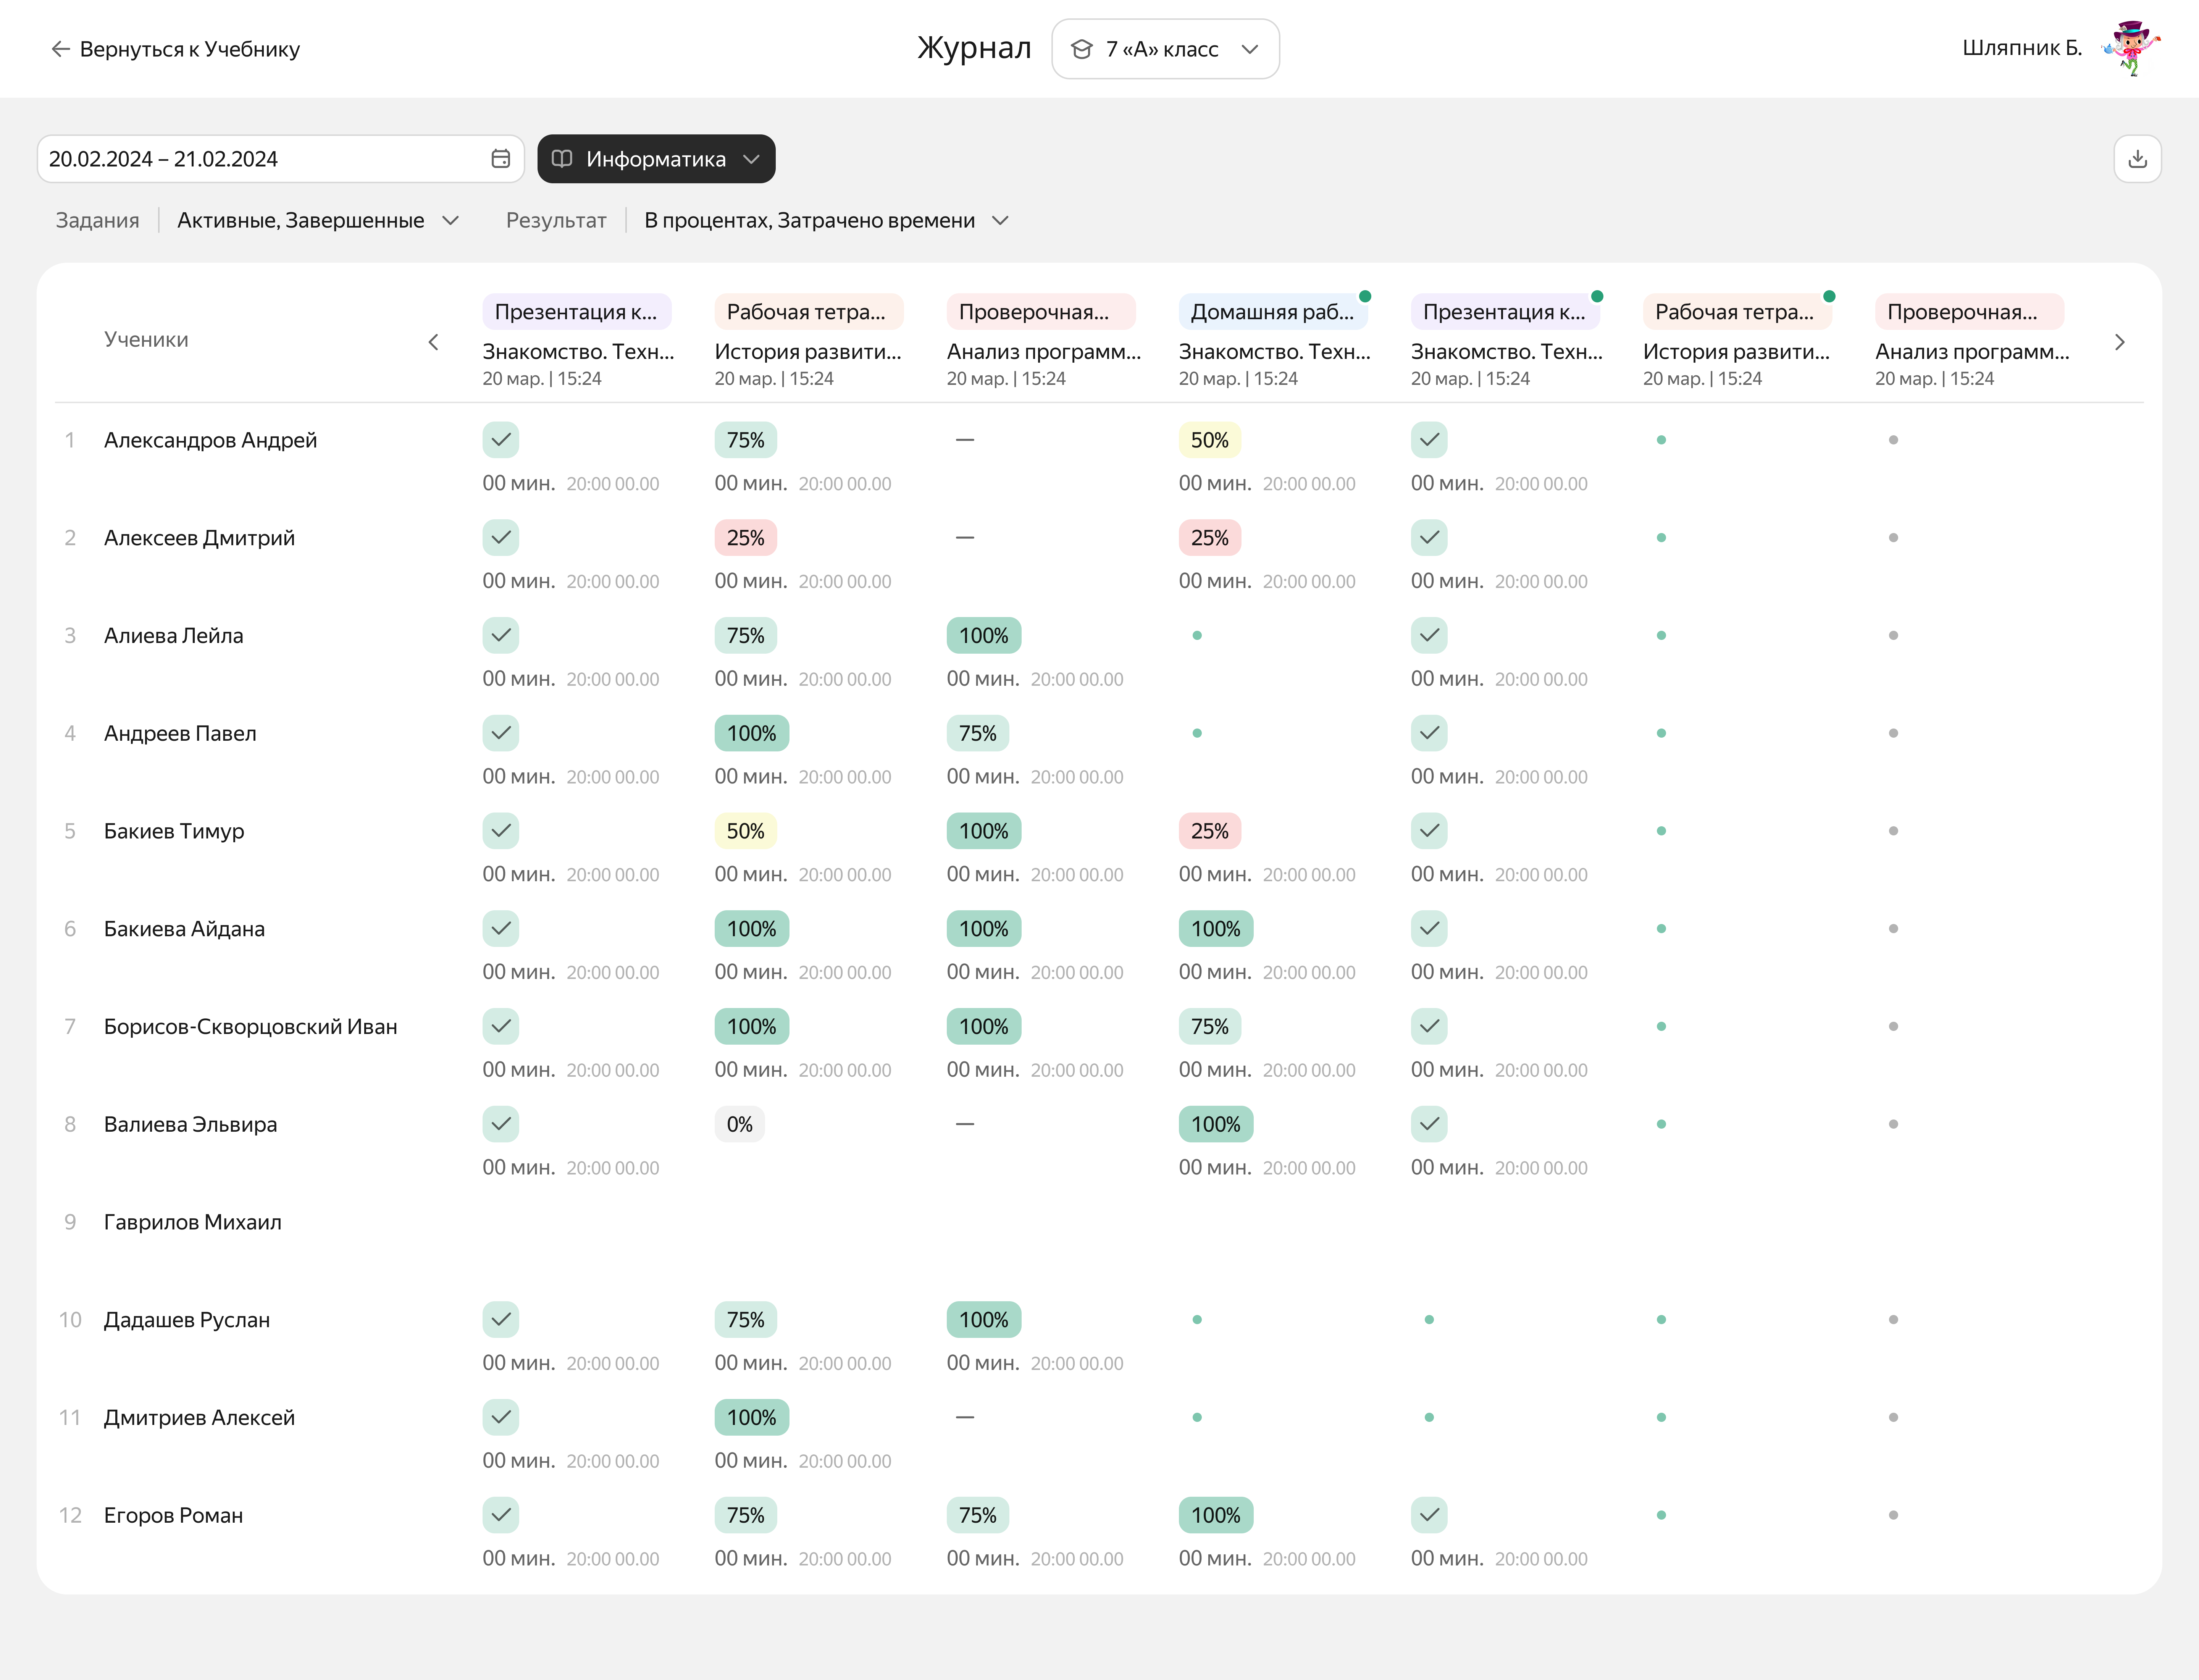Click Алексеев Дмитрий's first presentation checkmark
Screen dimensions: 2199x1680
(x=501, y=538)
